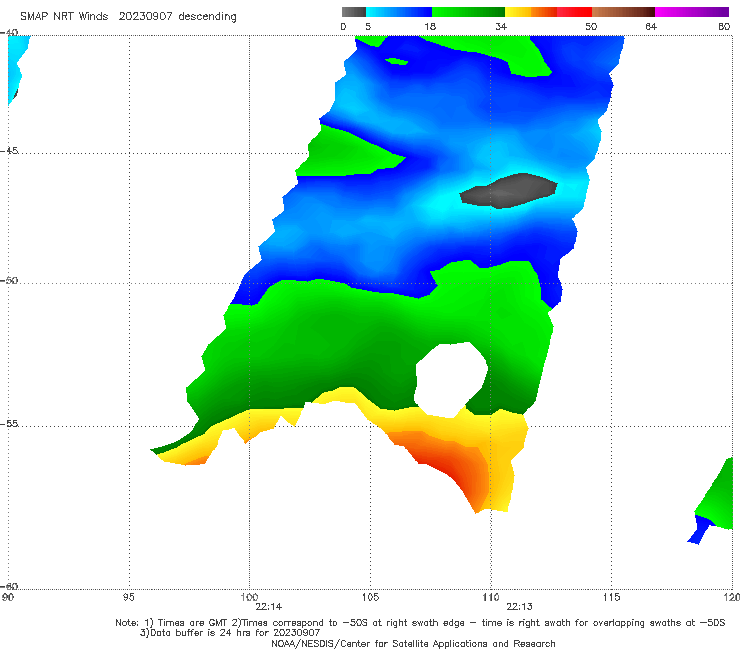Click the red high-wind region of the swath

click(451, 472)
